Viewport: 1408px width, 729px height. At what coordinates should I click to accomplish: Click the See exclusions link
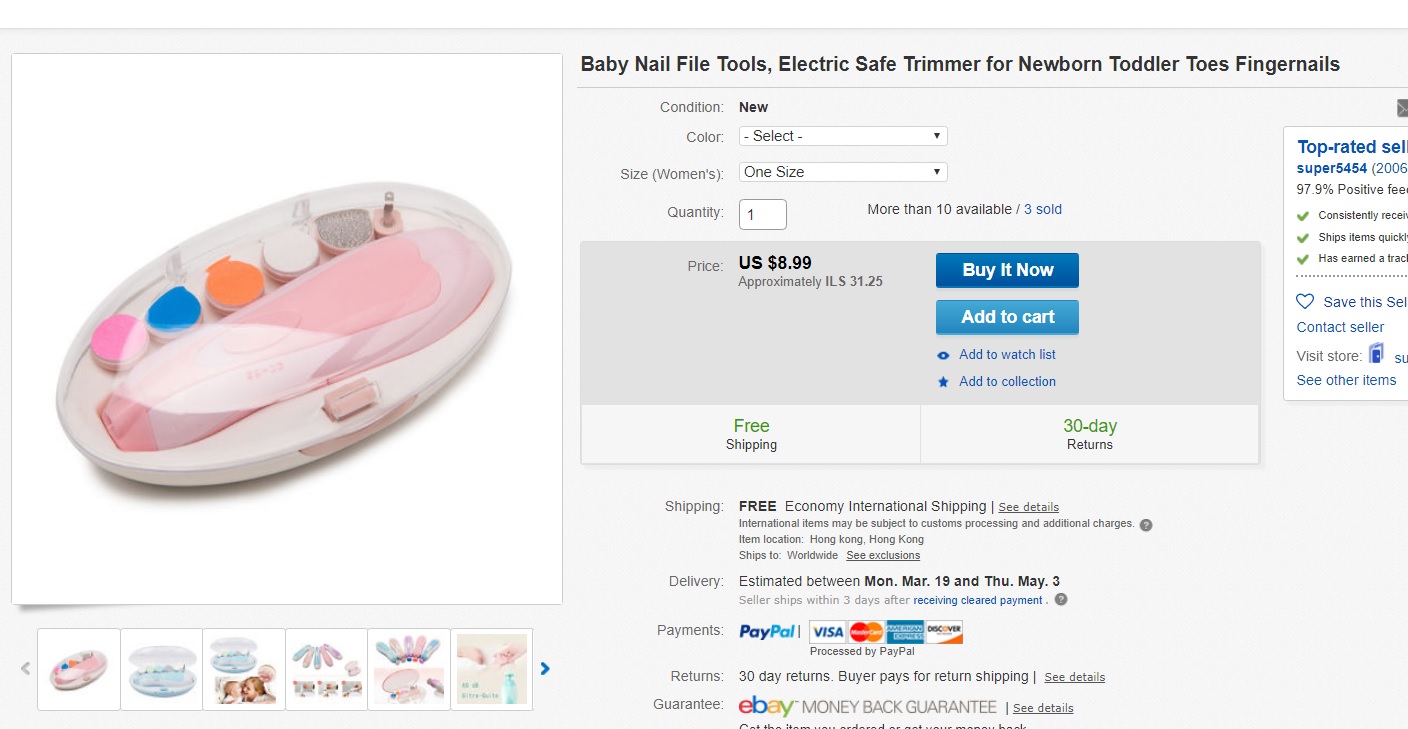883,555
